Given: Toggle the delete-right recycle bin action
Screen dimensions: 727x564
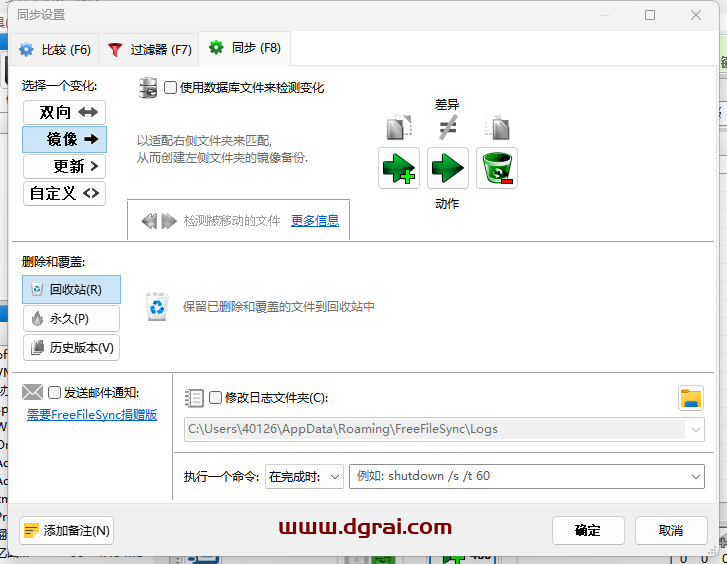Looking at the screenshot, I should [497, 168].
